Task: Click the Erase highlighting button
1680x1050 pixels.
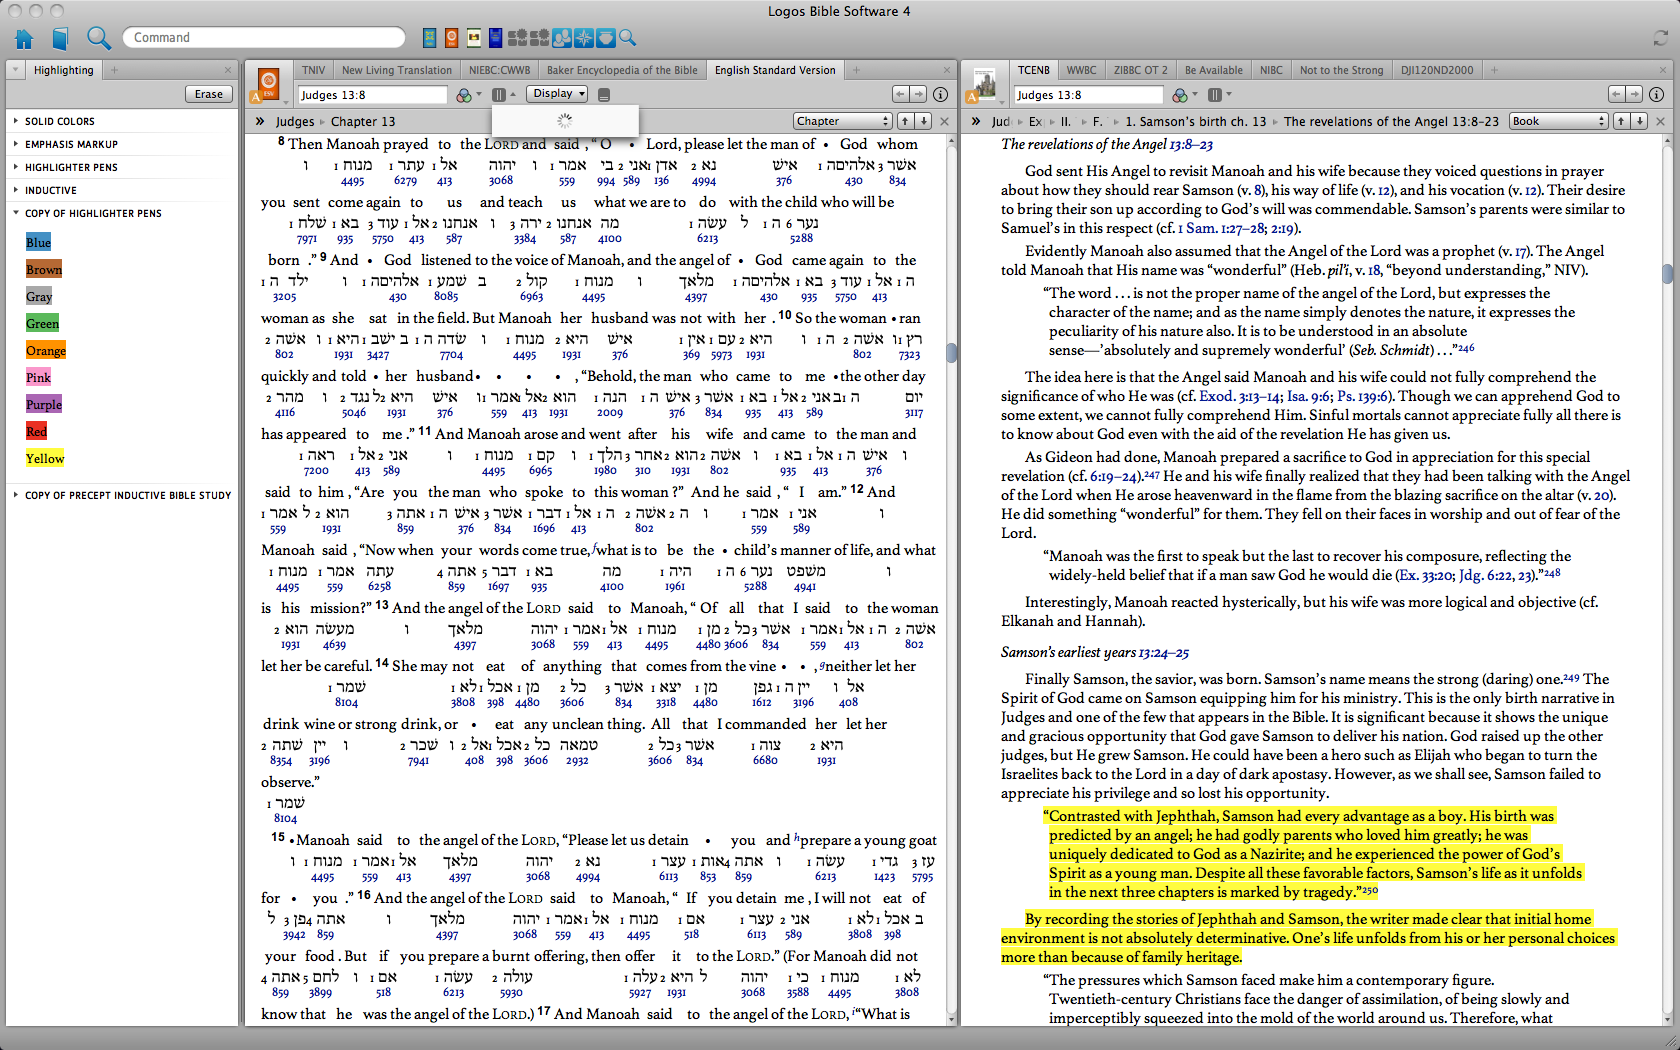Action: pos(209,94)
